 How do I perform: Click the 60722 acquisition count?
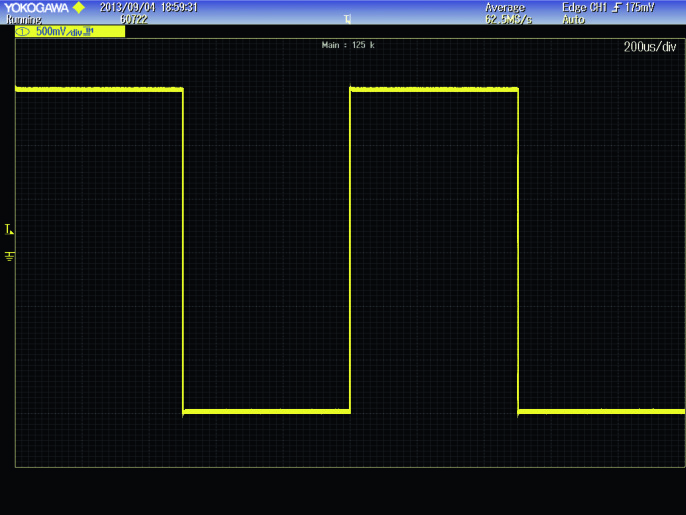134,19
